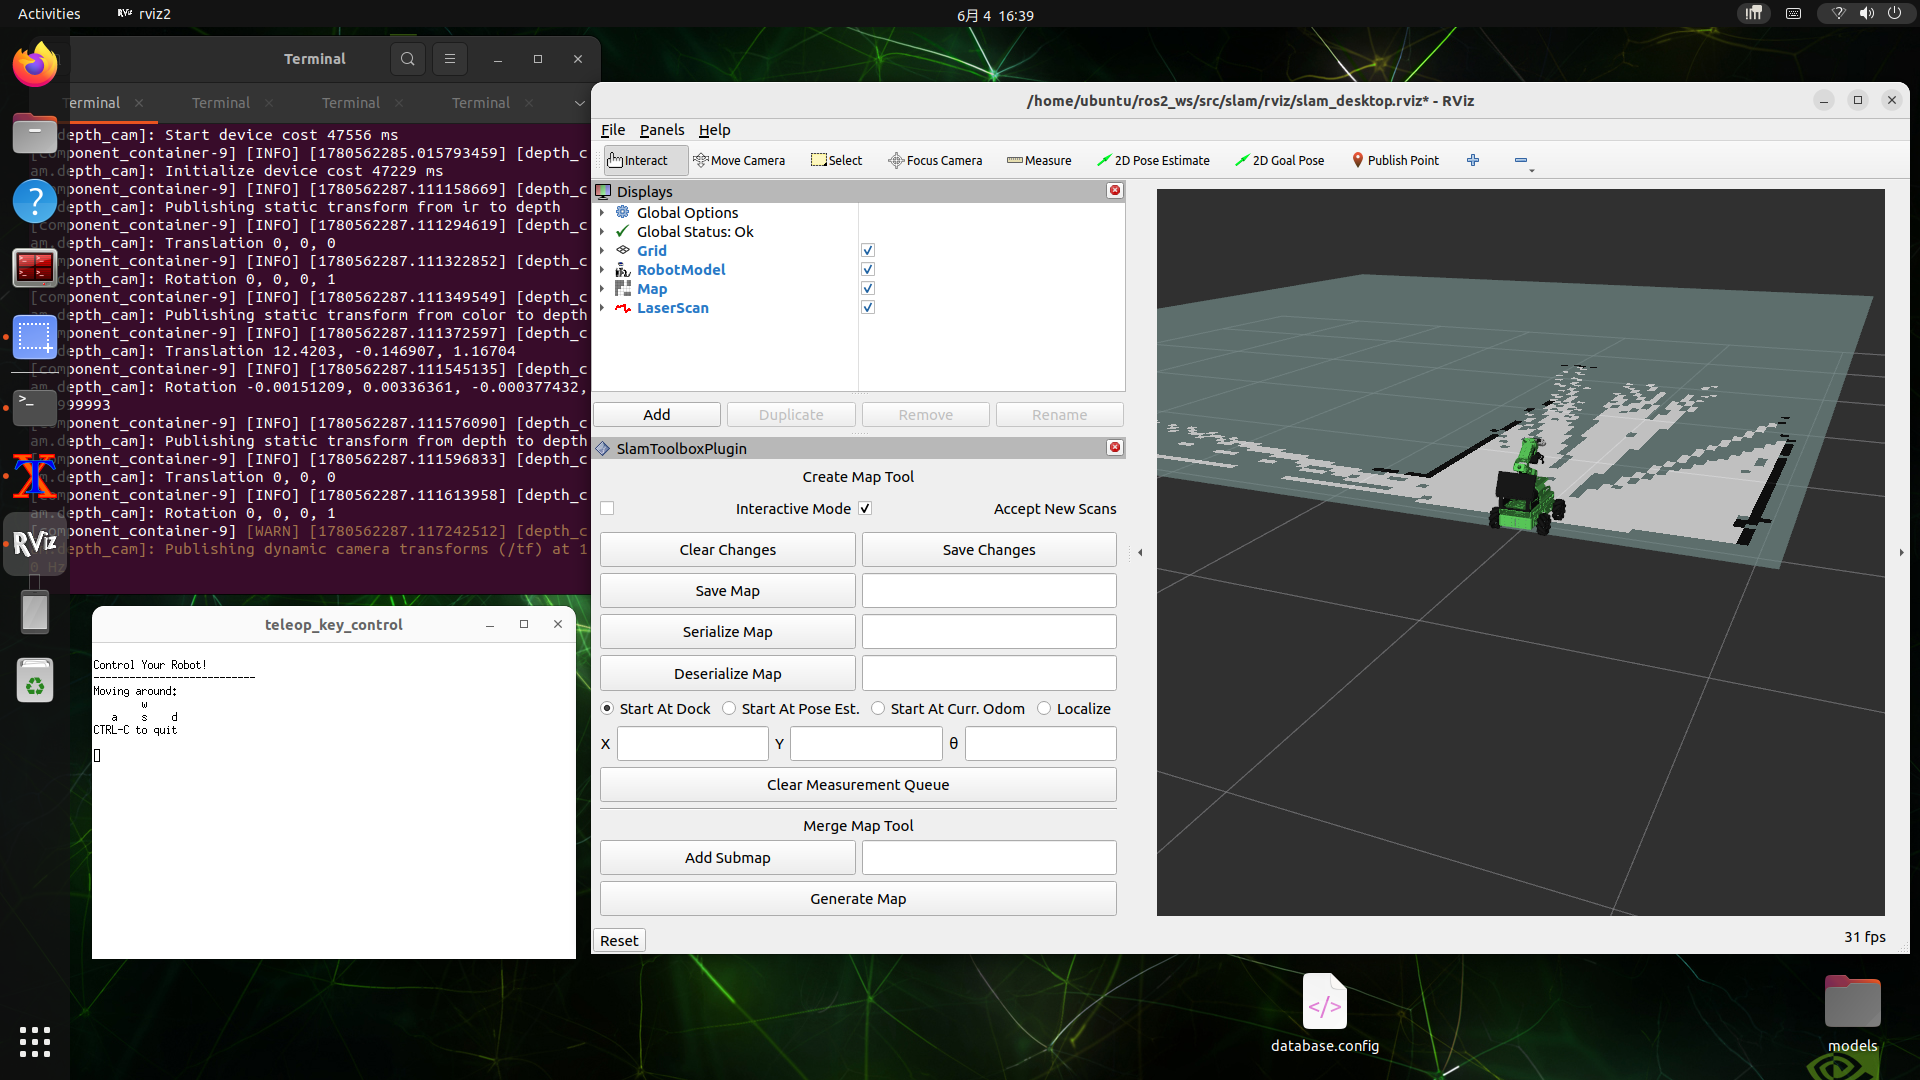Click the Focus Camera tool

click(935, 160)
